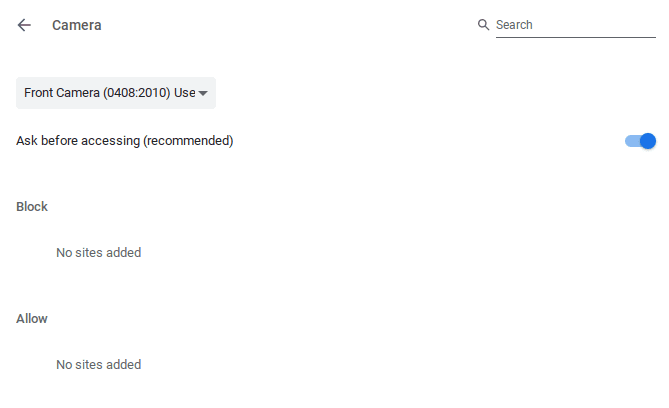This screenshot has height=408, width=669.
Task: Click the magnifying glass search icon
Action: 483,25
